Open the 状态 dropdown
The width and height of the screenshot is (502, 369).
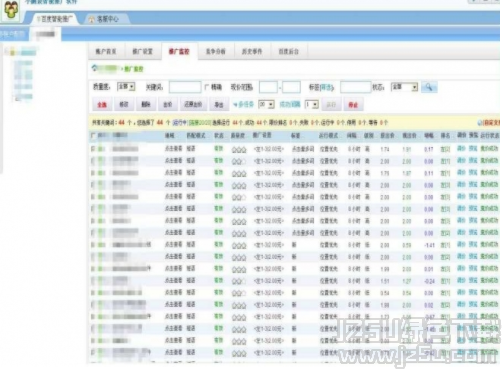[404, 87]
